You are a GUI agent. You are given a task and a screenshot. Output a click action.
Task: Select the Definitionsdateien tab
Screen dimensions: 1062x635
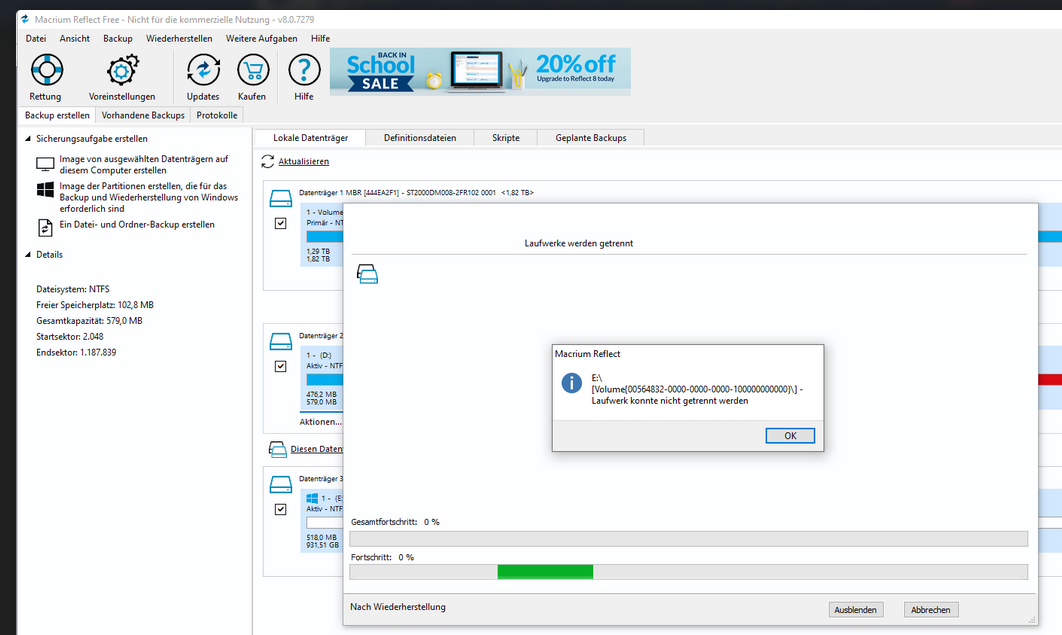pyautogui.click(x=420, y=137)
